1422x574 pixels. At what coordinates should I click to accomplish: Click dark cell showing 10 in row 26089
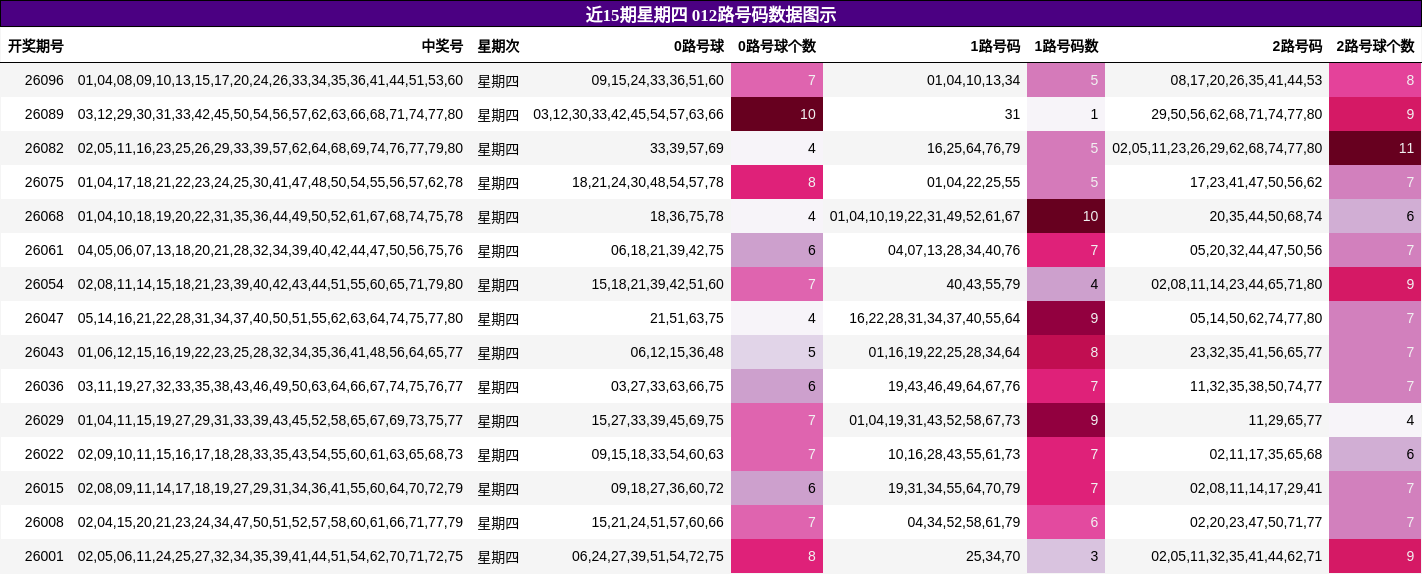pyautogui.click(x=777, y=114)
